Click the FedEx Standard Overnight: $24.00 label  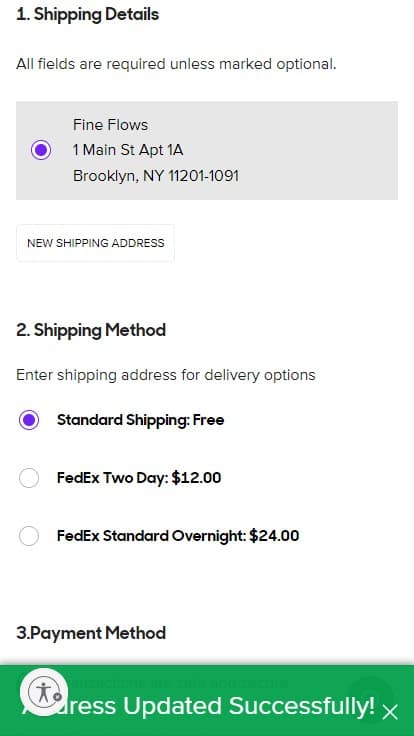coord(178,536)
